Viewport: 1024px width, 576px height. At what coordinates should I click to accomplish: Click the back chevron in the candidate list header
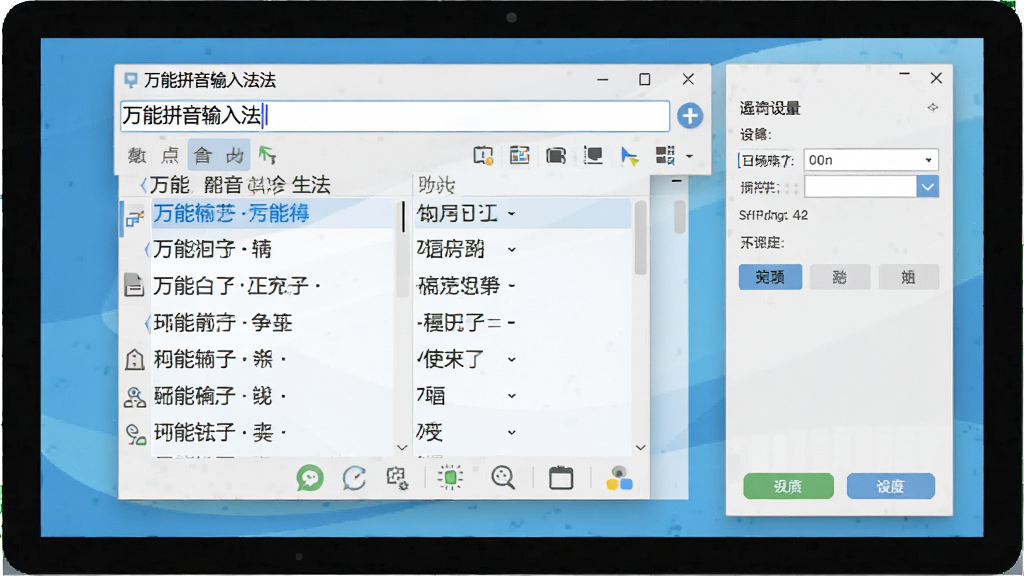144,185
